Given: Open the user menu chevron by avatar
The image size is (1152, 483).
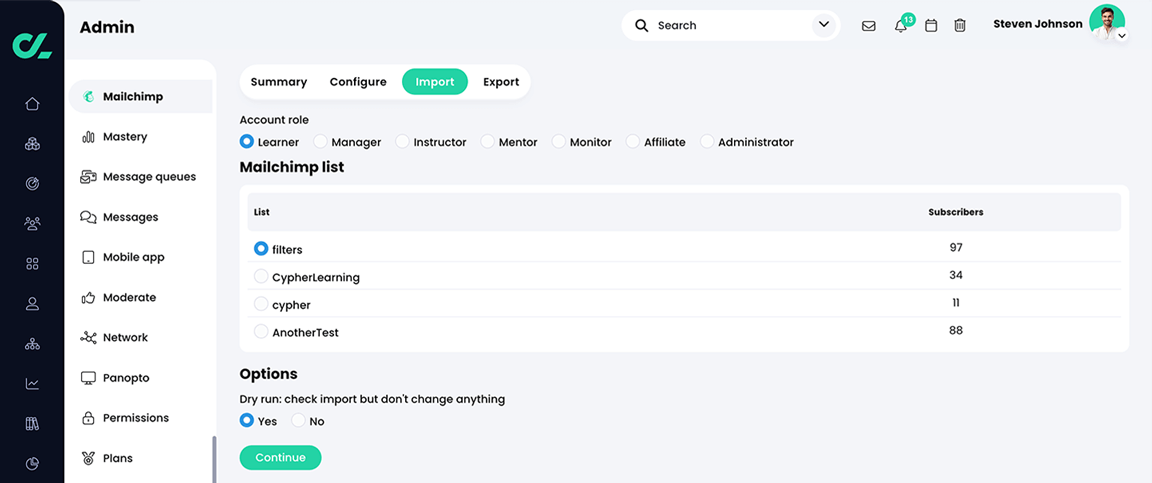Looking at the screenshot, I should pyautogui.click(x=1122, y=35).
